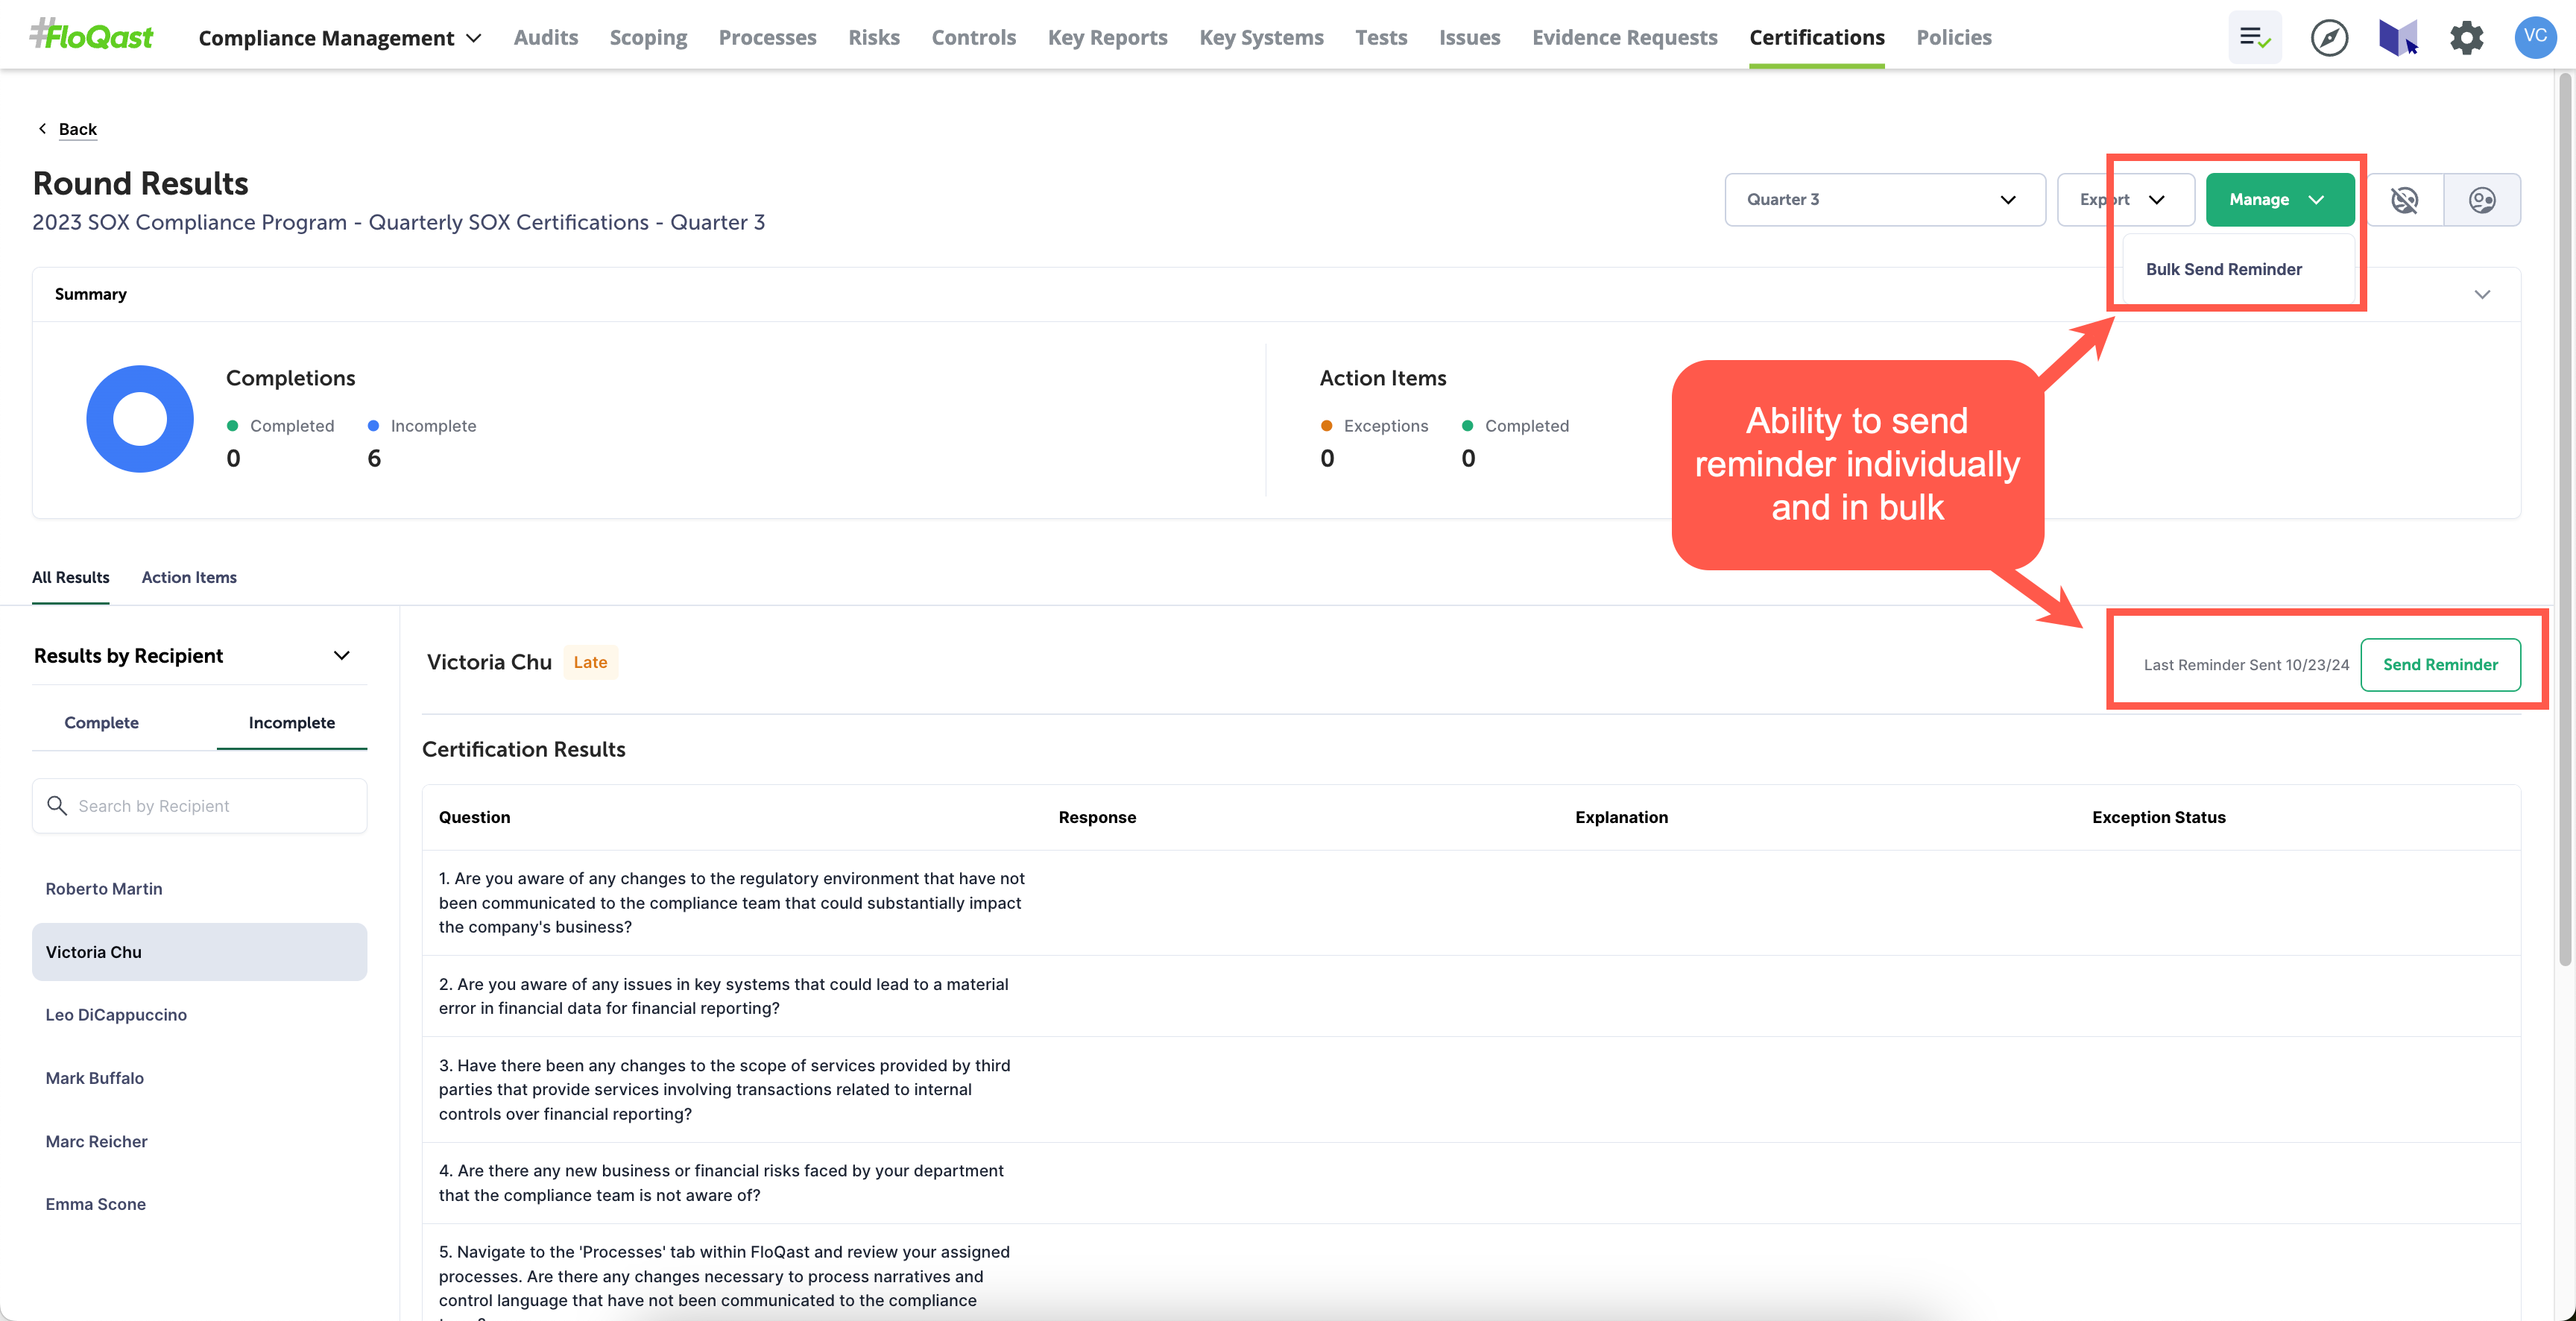Click the page vertical scrollbar

point(2565,520)
